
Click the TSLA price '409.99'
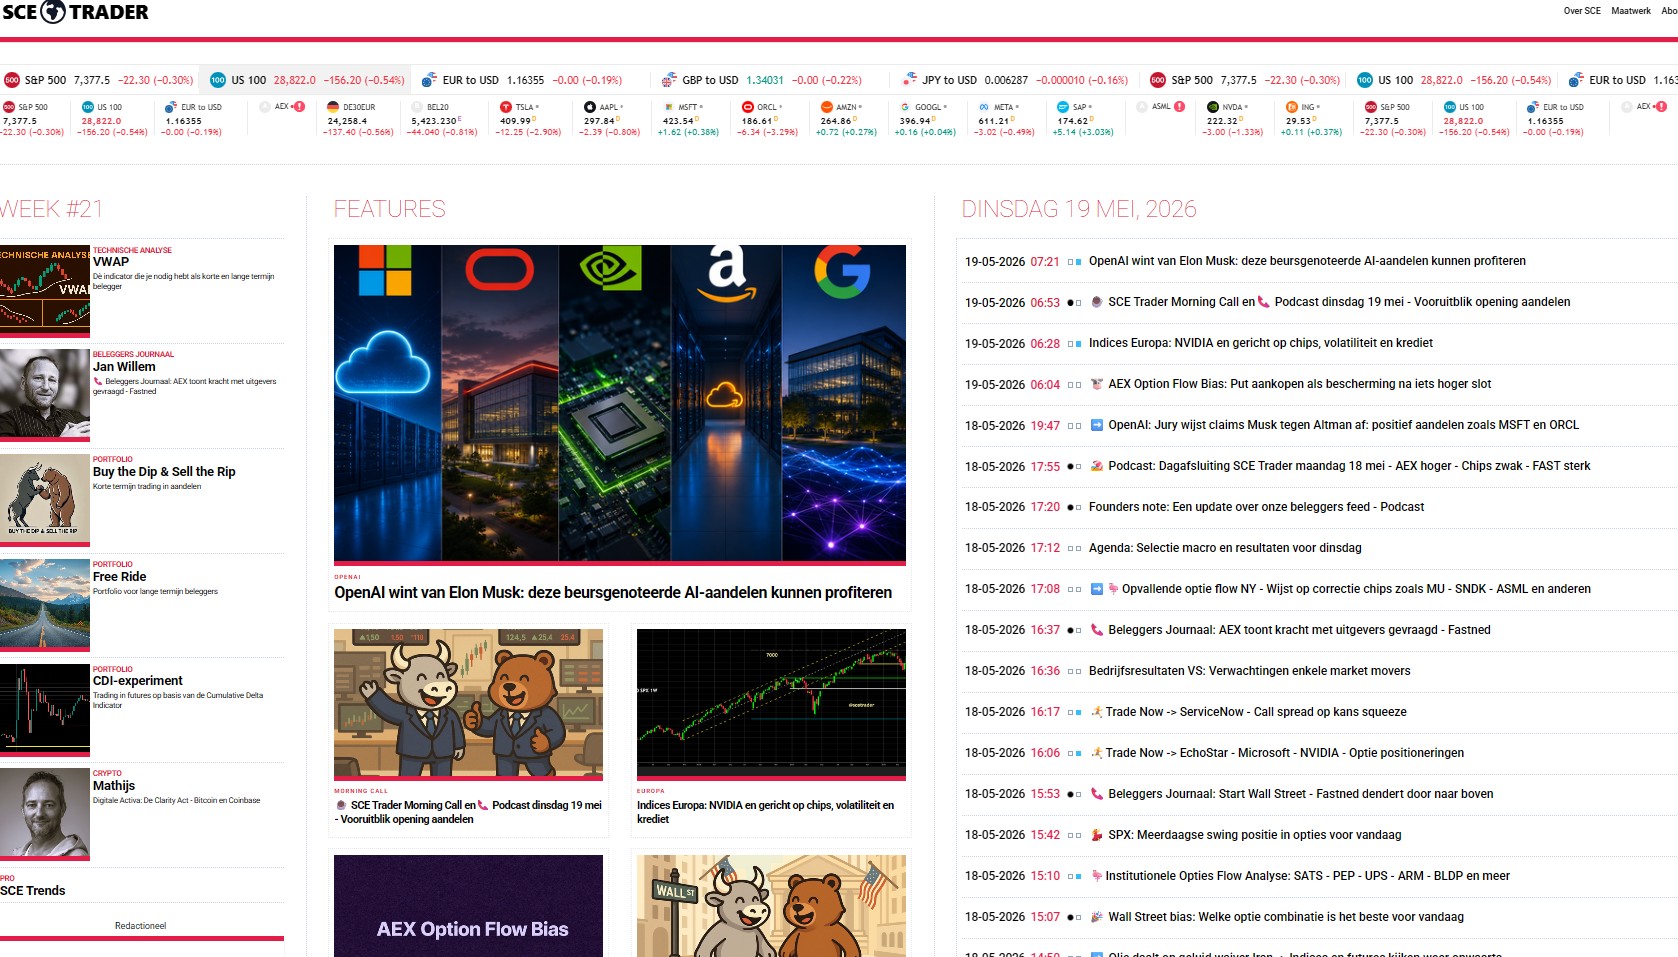pos(516,121)
